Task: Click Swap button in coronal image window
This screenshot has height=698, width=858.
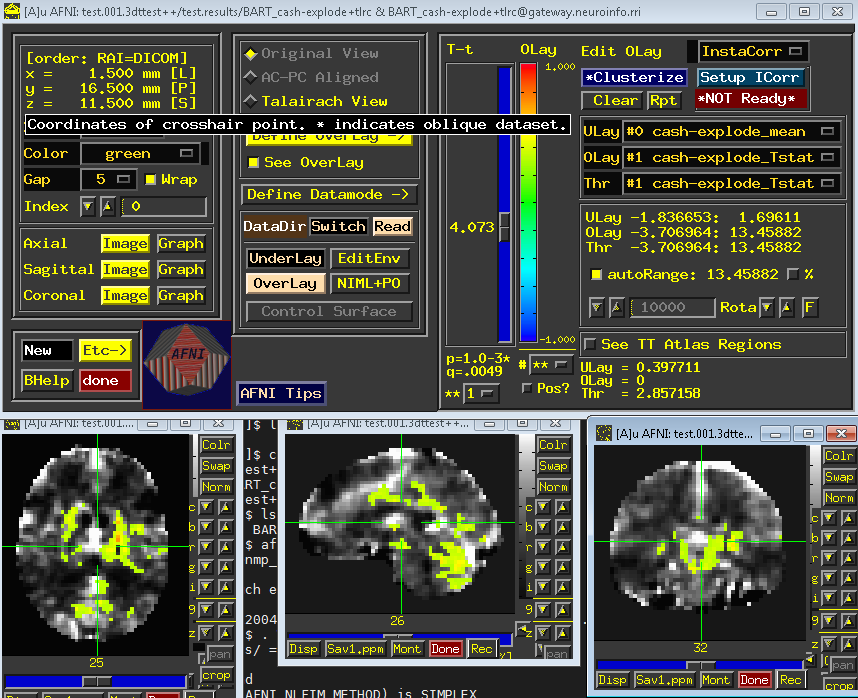Action: [x=838, y=476]
